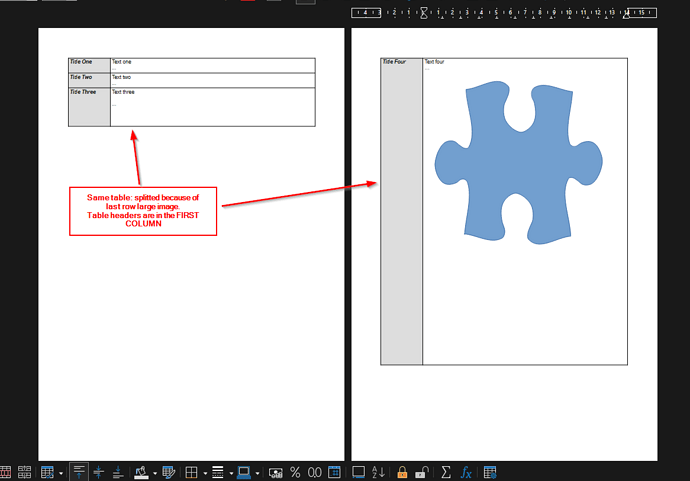Select the blue puzzle piece image

pos(518,160)
